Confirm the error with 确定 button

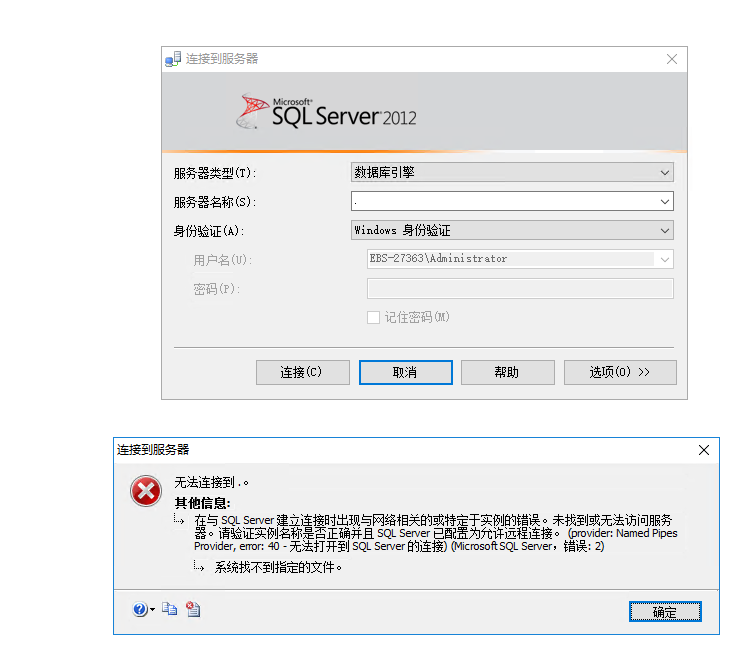click(x=665, y=612)
